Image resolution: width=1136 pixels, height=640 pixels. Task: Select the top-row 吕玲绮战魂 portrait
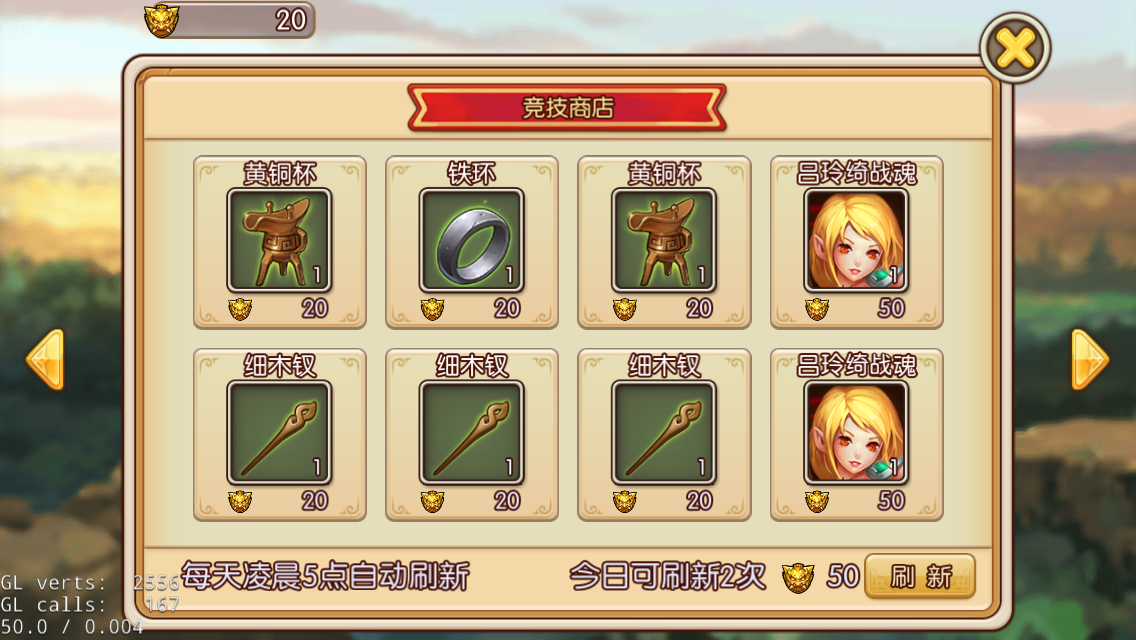(856, 241)
